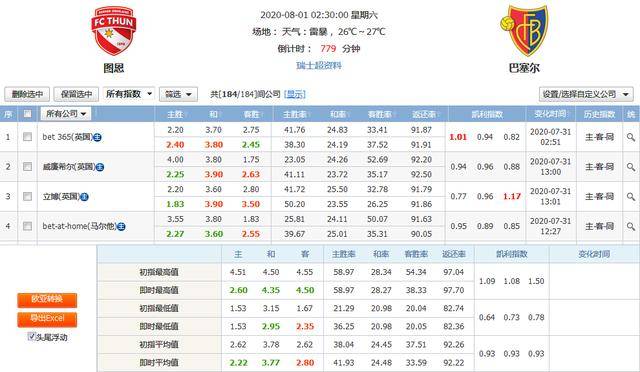This screenshot has width=640, height=372.
Task: Click company name 立博(英国)
Action: coord(61,197)
